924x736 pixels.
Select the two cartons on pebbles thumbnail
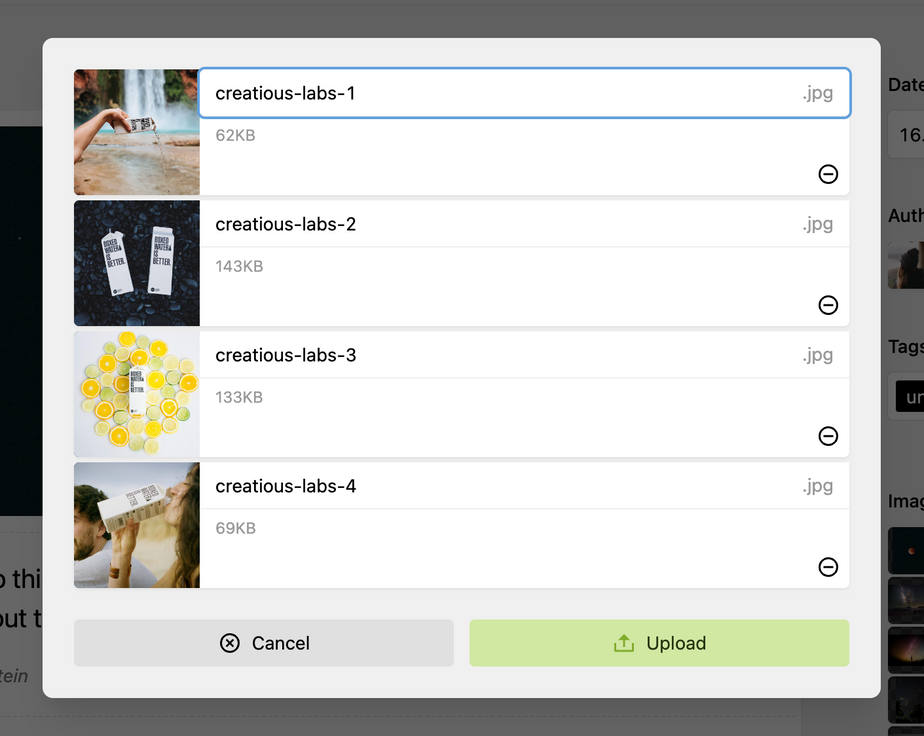(x=137, y=263)
